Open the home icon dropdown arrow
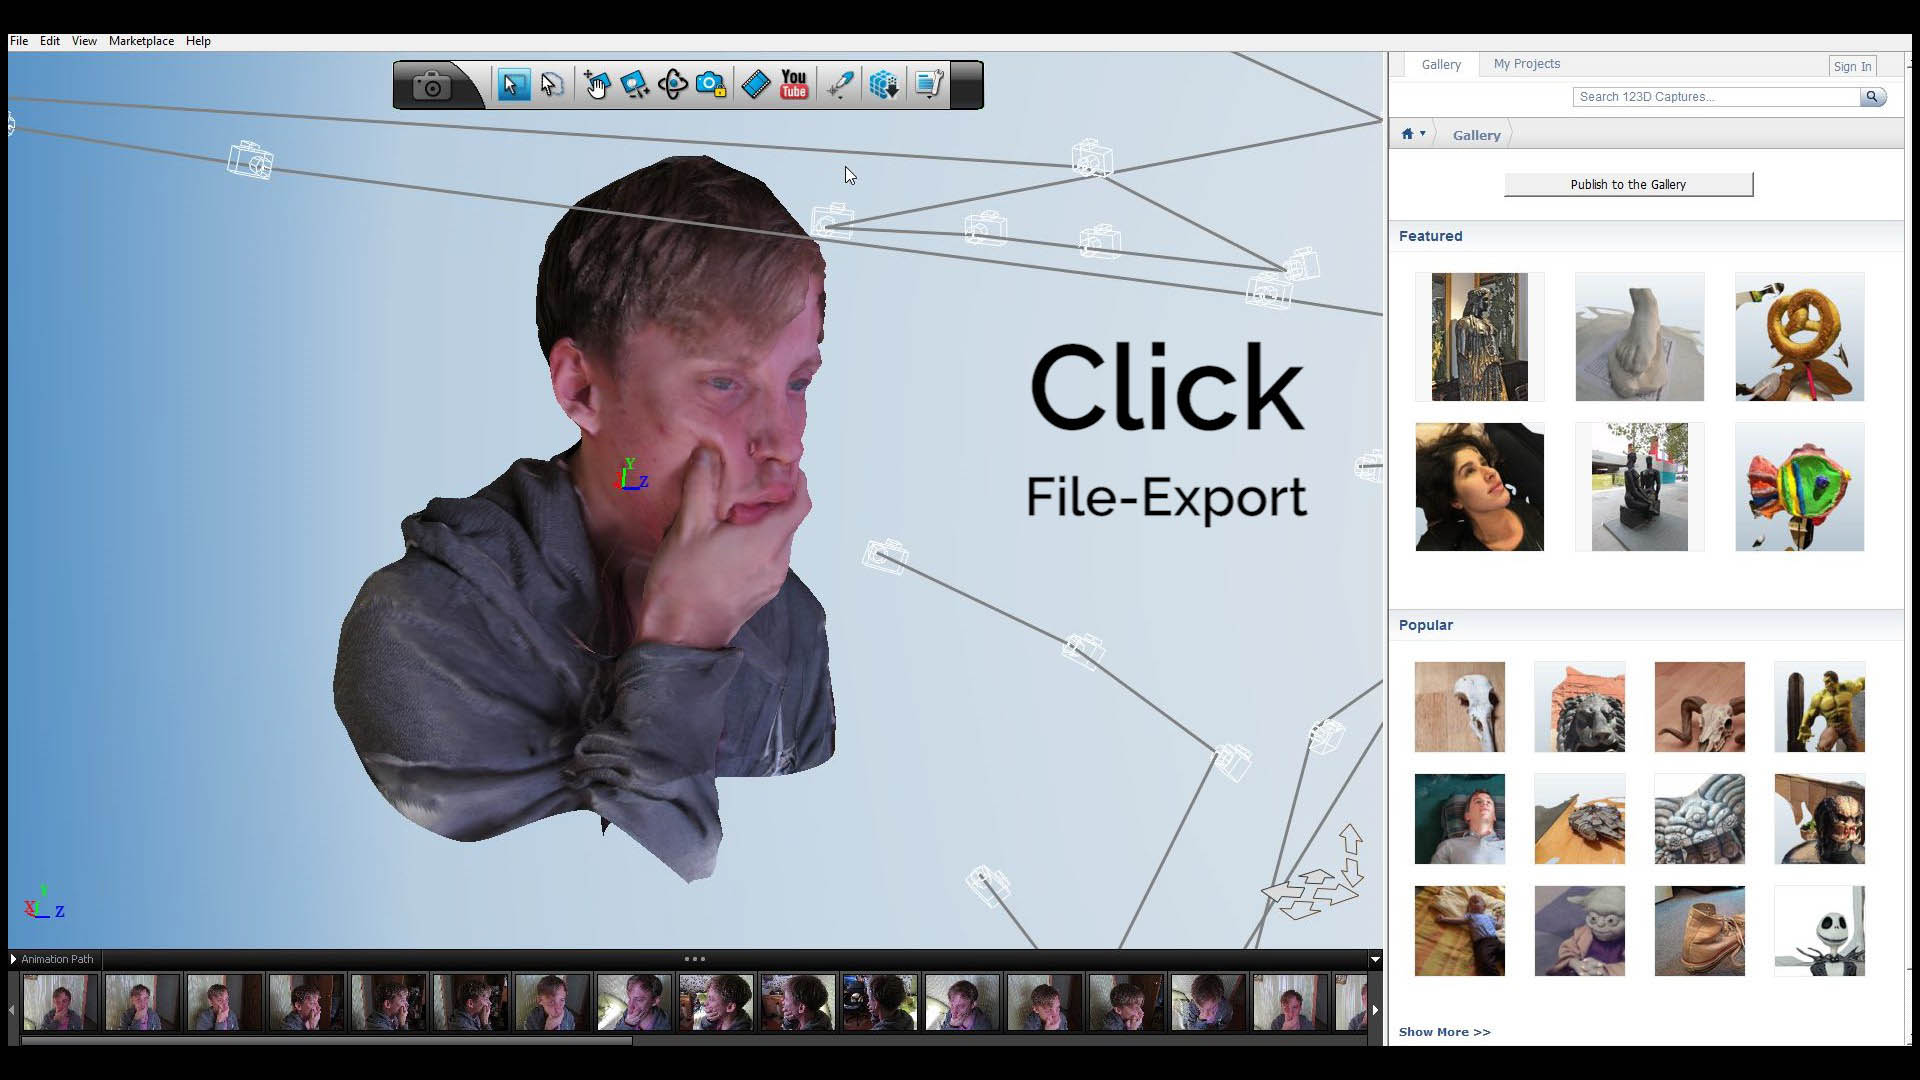The height and width of the screenshot is (1080, 1920). 1422,133
